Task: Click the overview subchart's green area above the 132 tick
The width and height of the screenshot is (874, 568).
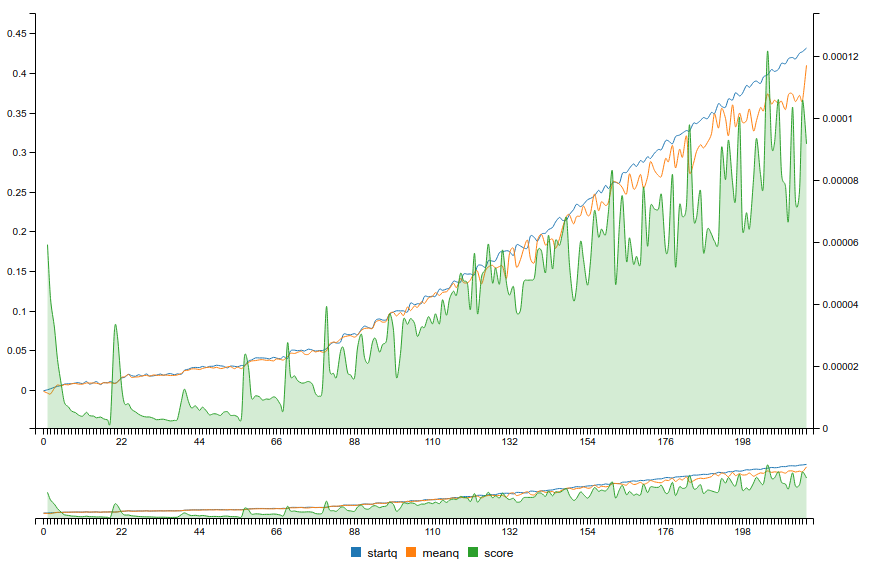Action: click(x=510, y=506)
